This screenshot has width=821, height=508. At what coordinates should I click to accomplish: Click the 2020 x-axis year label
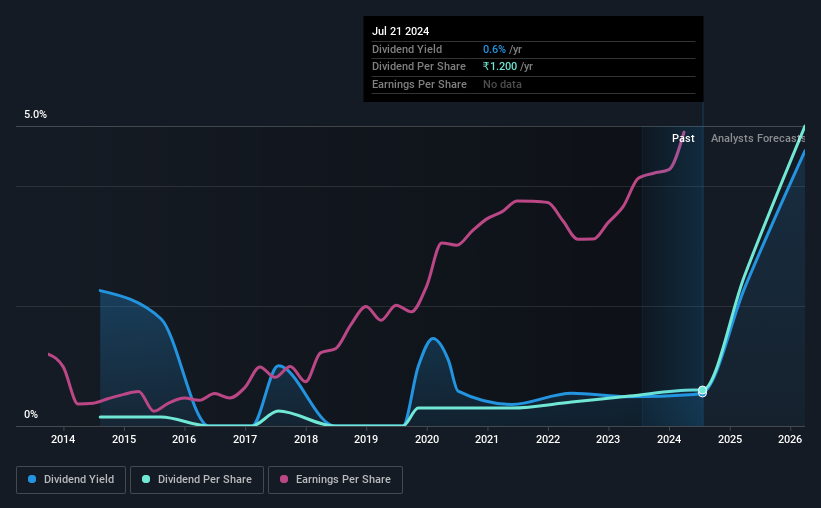[427, 439]
